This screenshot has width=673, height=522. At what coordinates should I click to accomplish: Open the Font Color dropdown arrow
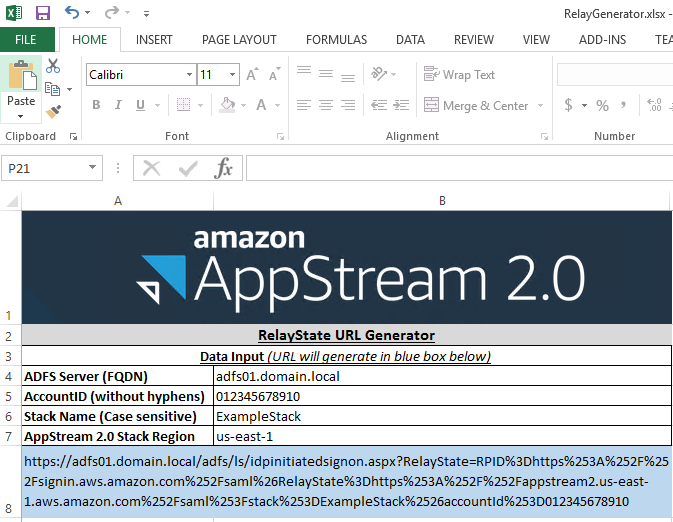point(277,105)
